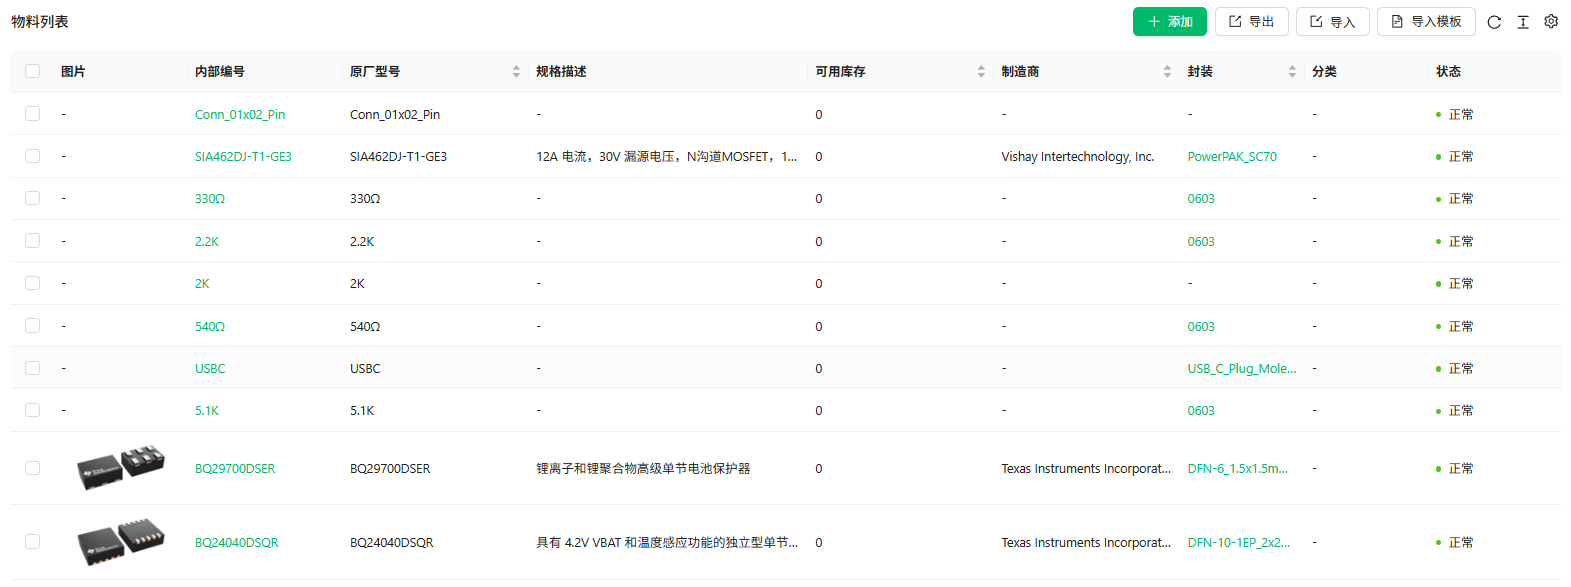
Task: Select the checkbox for the USBC row
Action: pos(33,368)
